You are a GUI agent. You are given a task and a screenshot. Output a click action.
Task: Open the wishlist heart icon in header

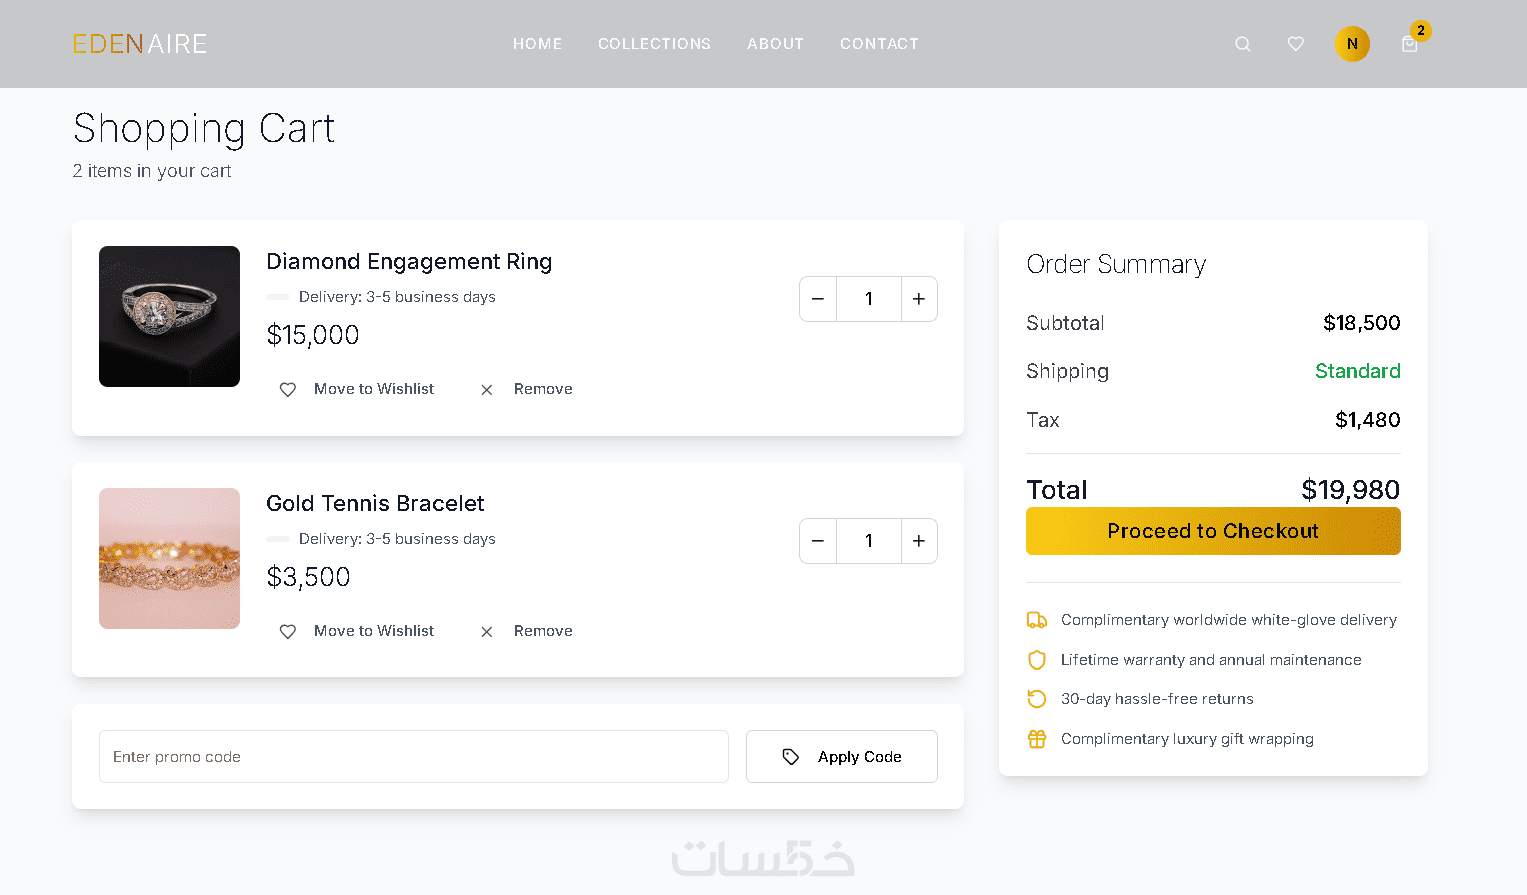[x=1296, y=44]
